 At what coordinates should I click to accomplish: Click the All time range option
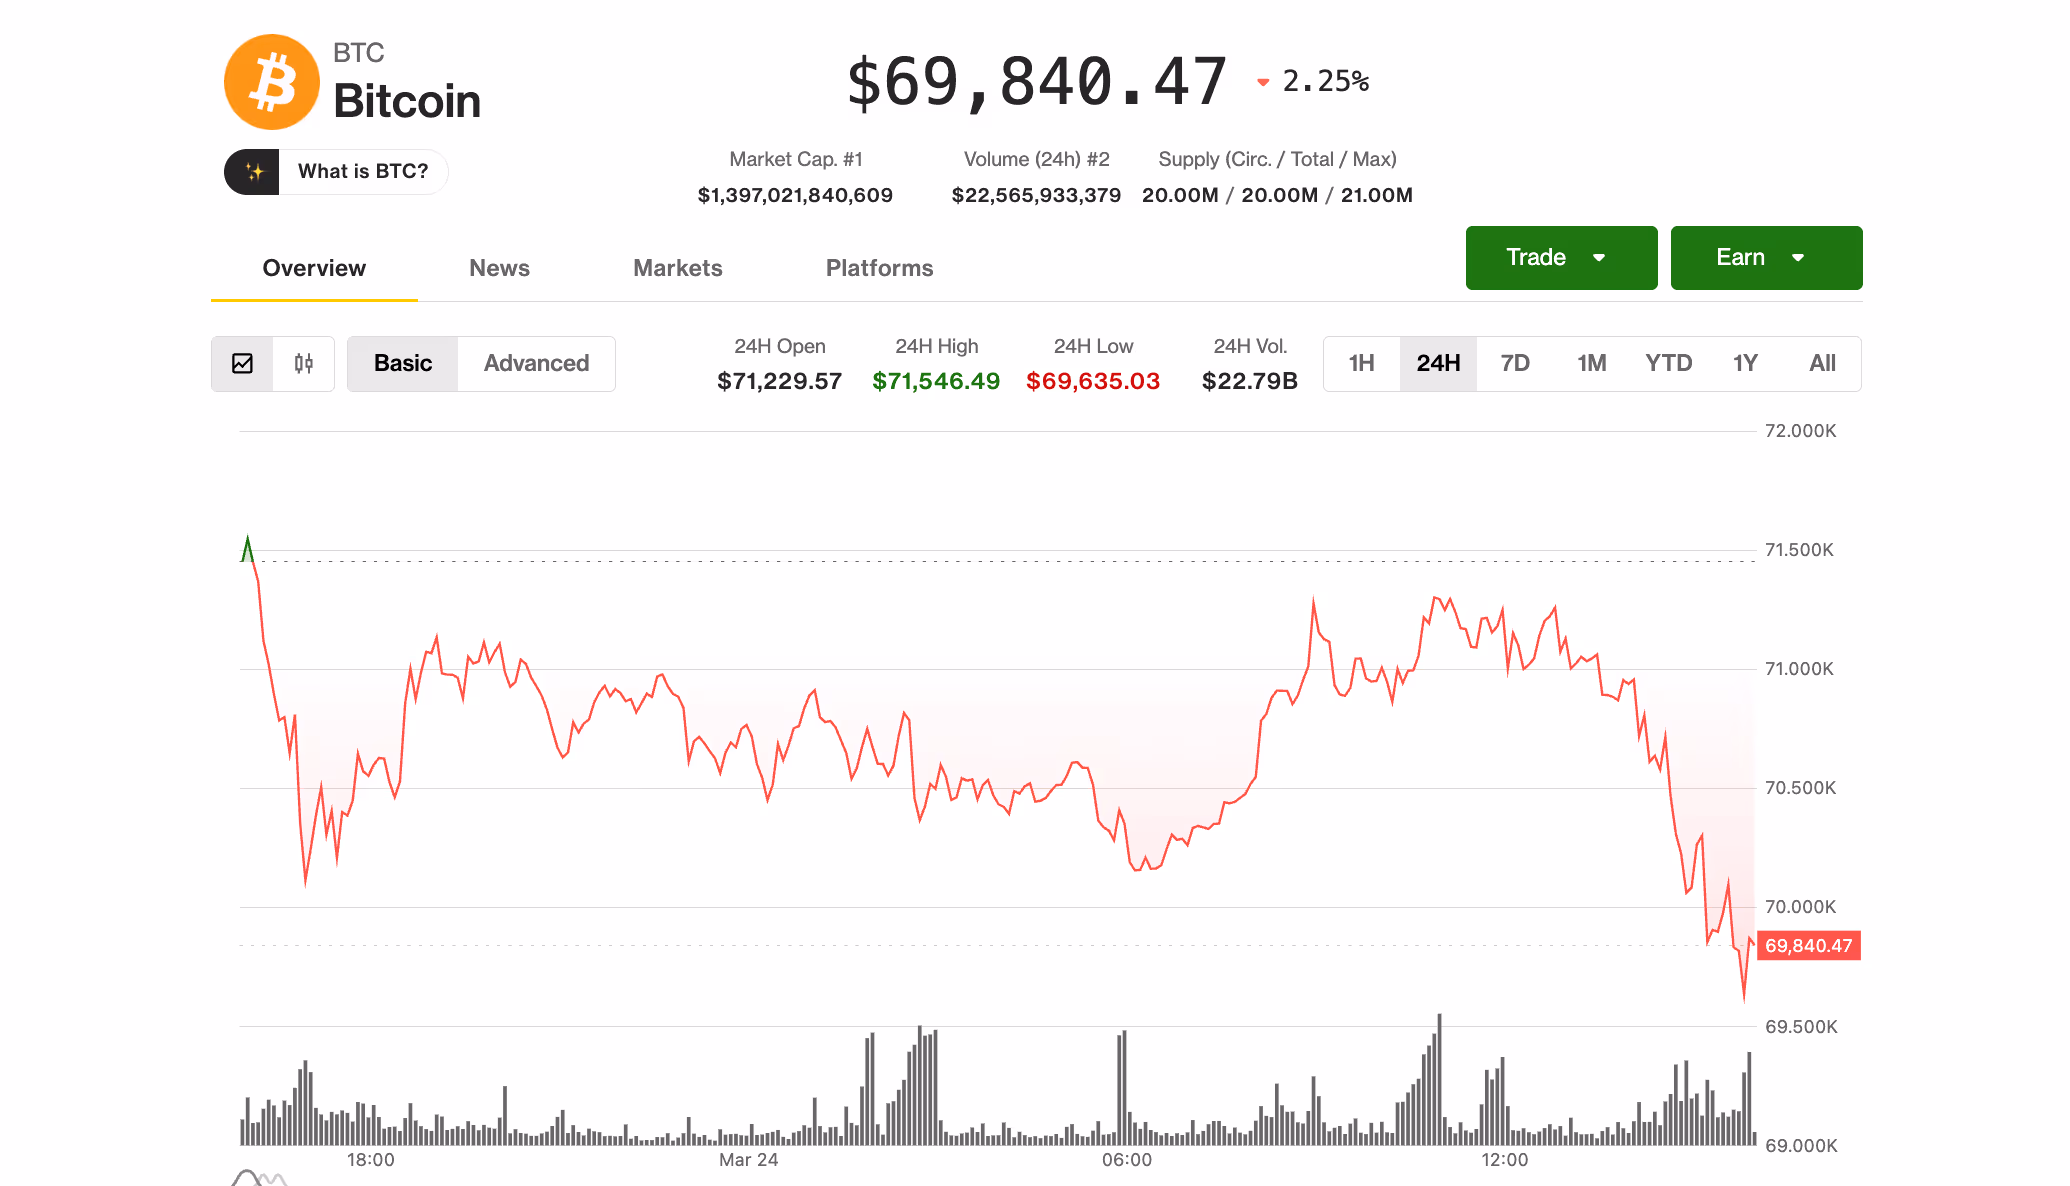click(x=1822, y=364)
